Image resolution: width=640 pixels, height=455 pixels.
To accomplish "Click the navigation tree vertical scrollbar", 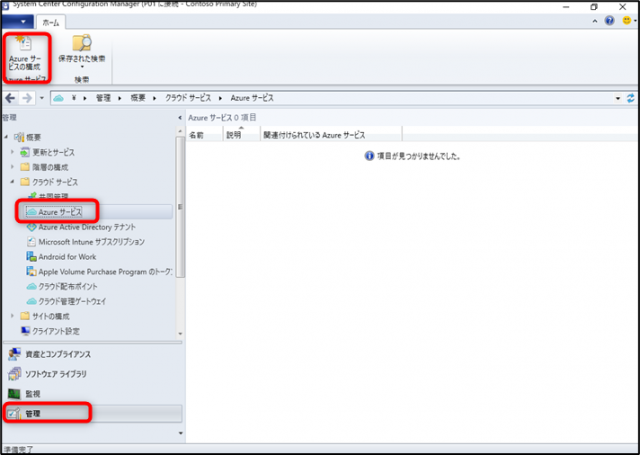I will [x=180, y=207].
